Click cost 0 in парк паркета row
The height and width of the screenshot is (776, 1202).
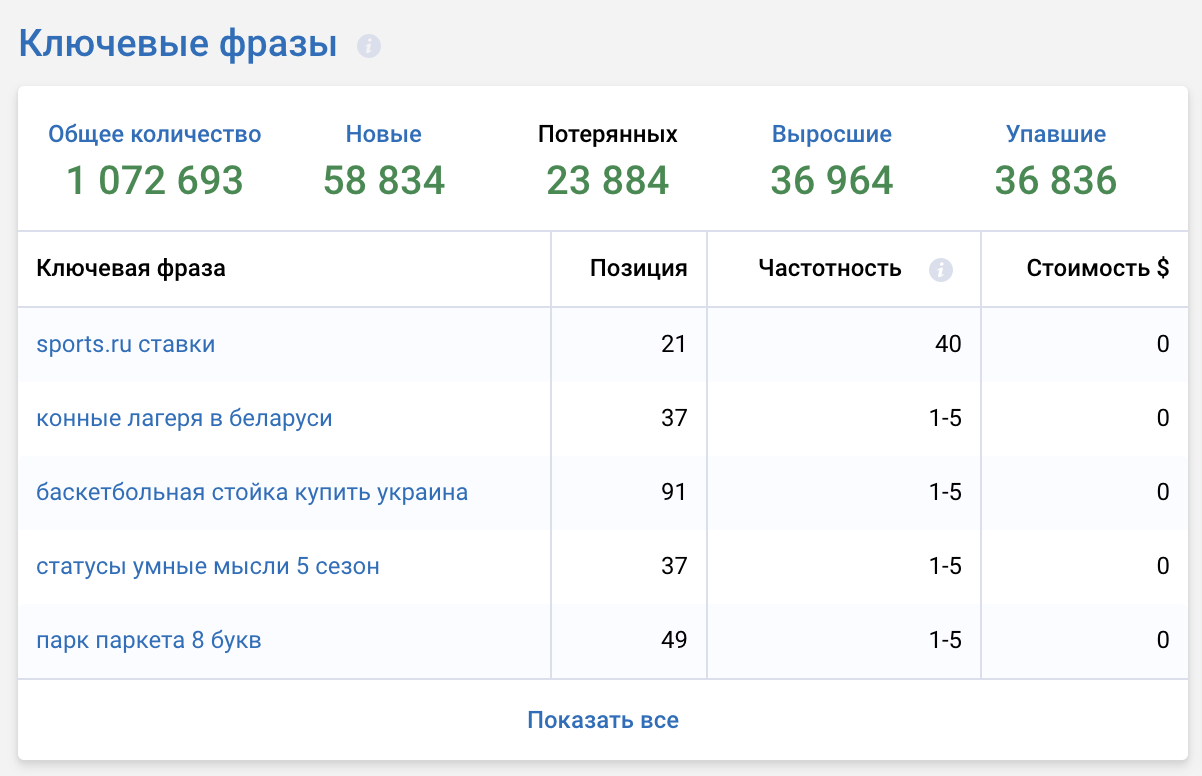1163,640
